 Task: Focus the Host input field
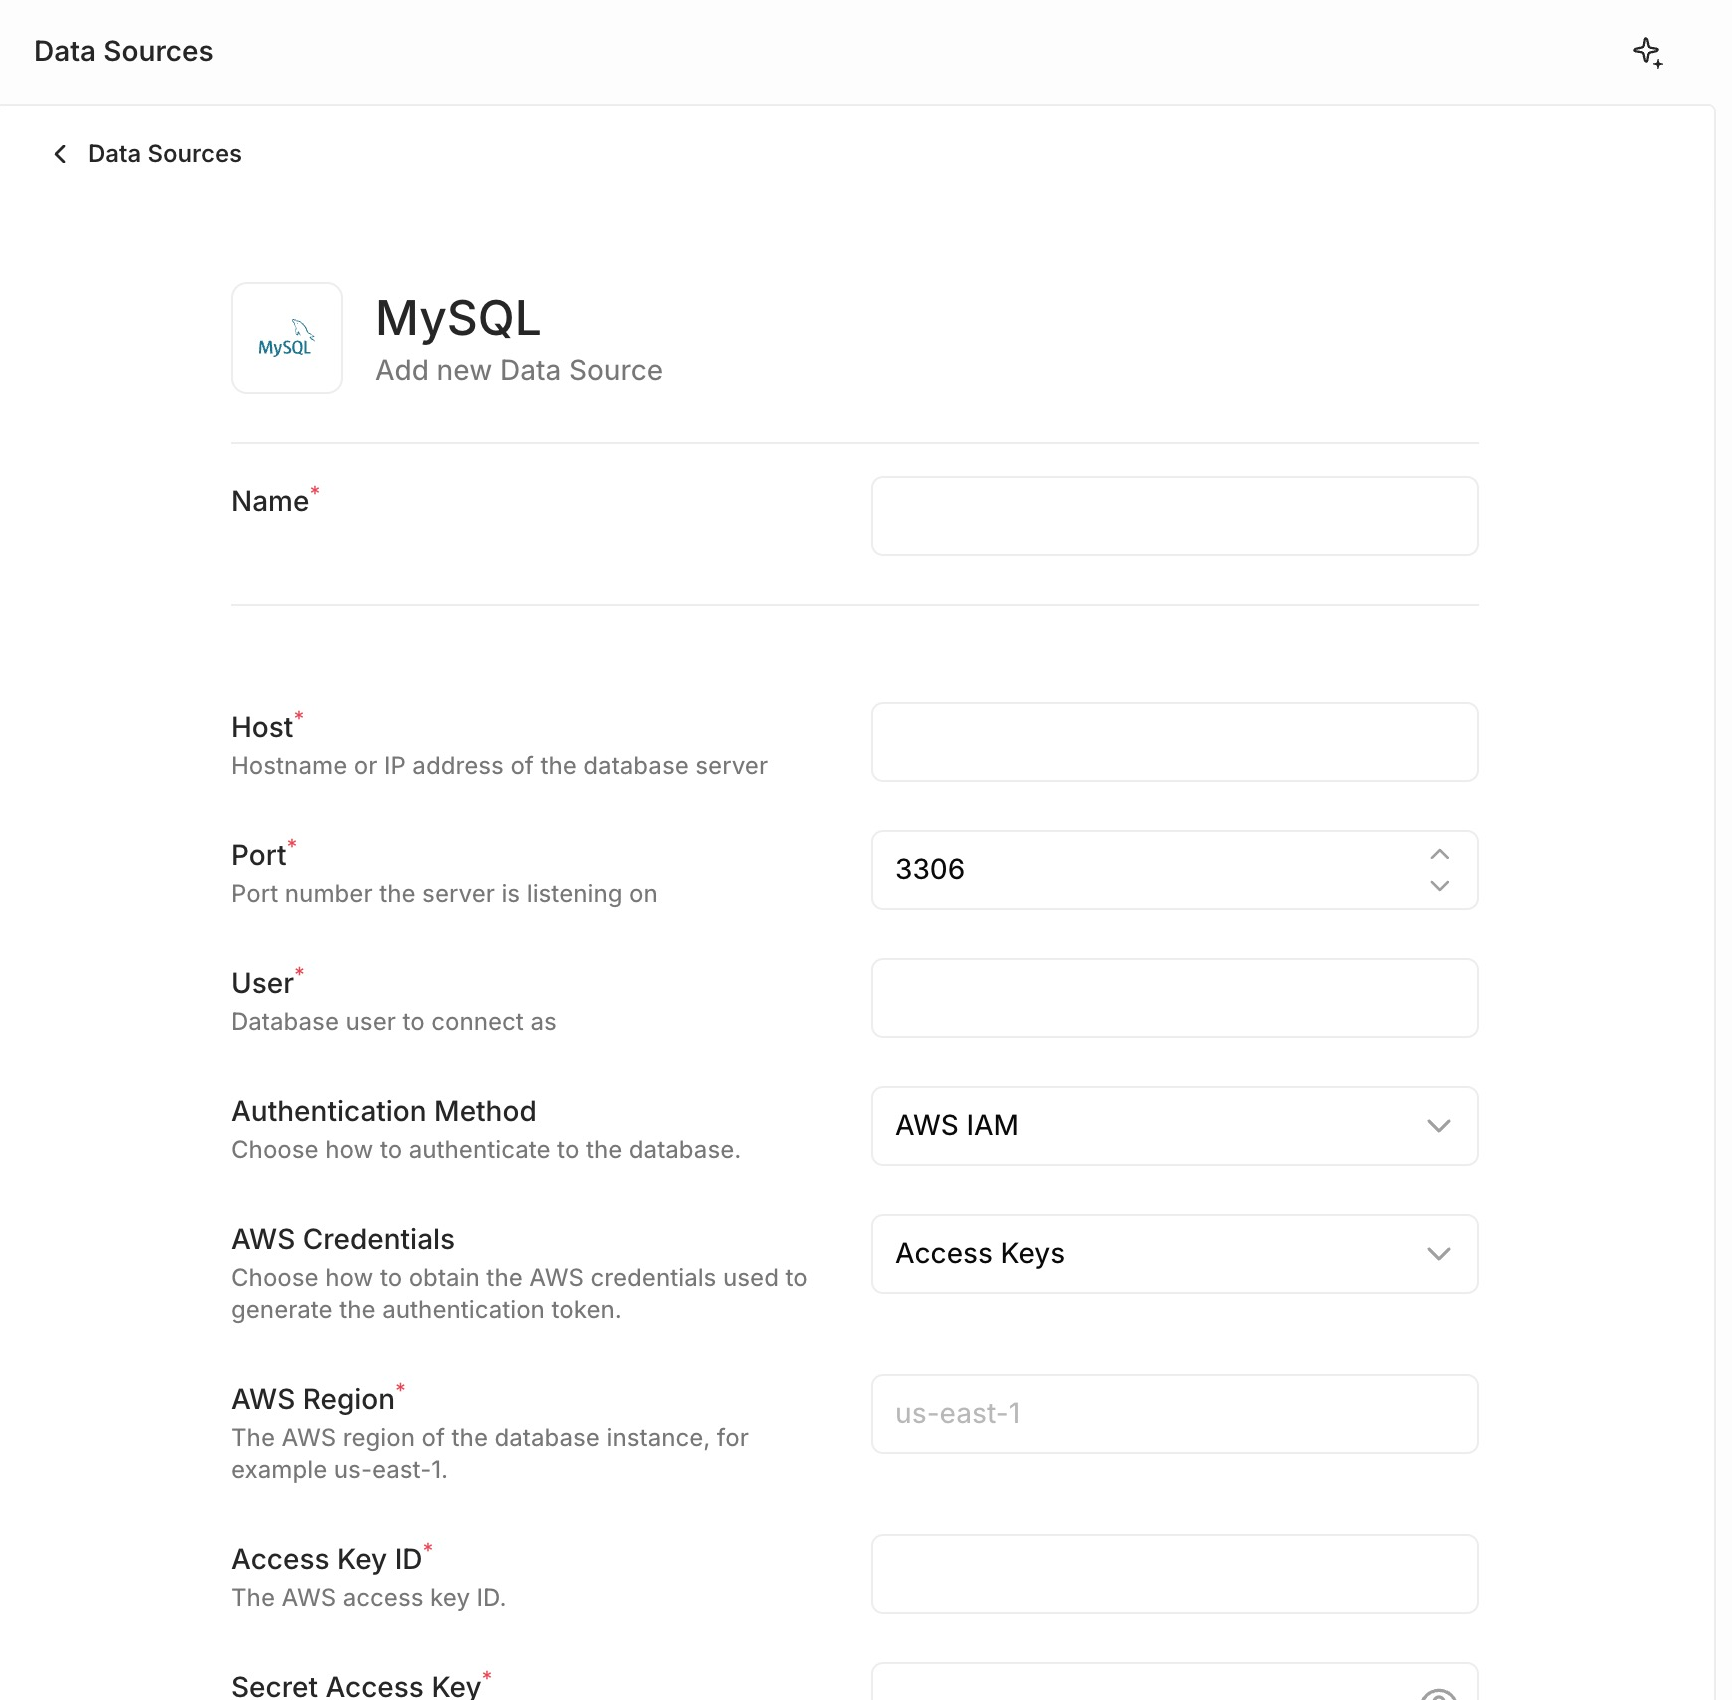(x=1174, y=742)
